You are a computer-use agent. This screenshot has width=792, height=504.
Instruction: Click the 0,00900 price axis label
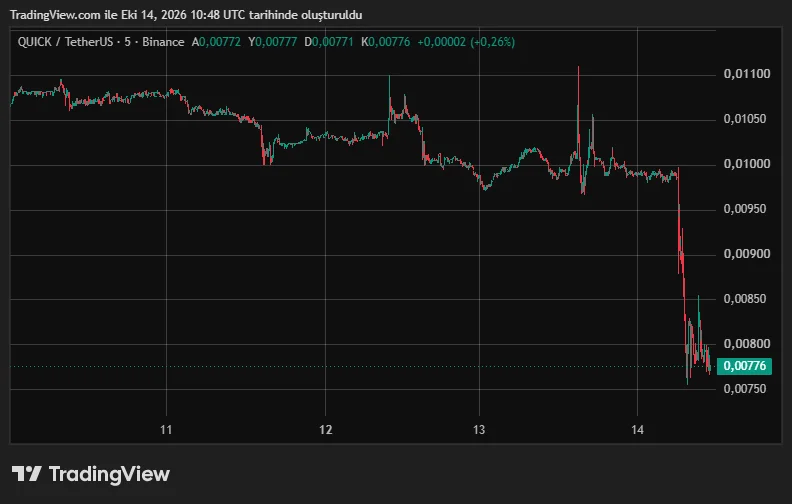[x=747, y=254]
